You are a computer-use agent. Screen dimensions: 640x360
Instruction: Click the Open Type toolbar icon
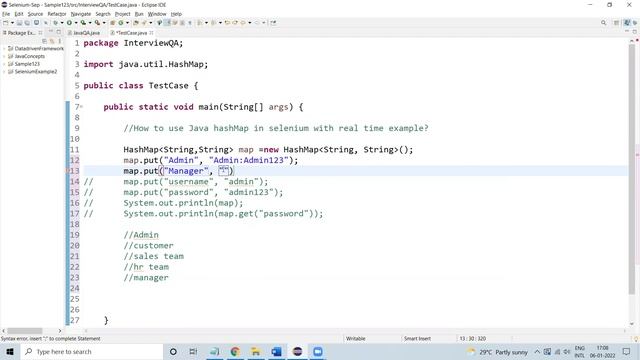pyautogui.click(x=136, y=23)
